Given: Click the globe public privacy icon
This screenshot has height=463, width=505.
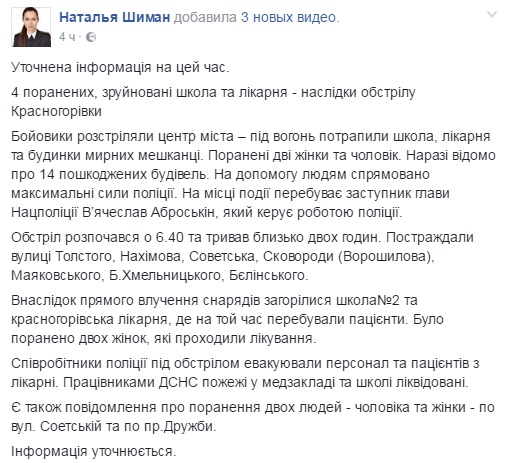Looking at the screenshot, I should pos(91,37).
